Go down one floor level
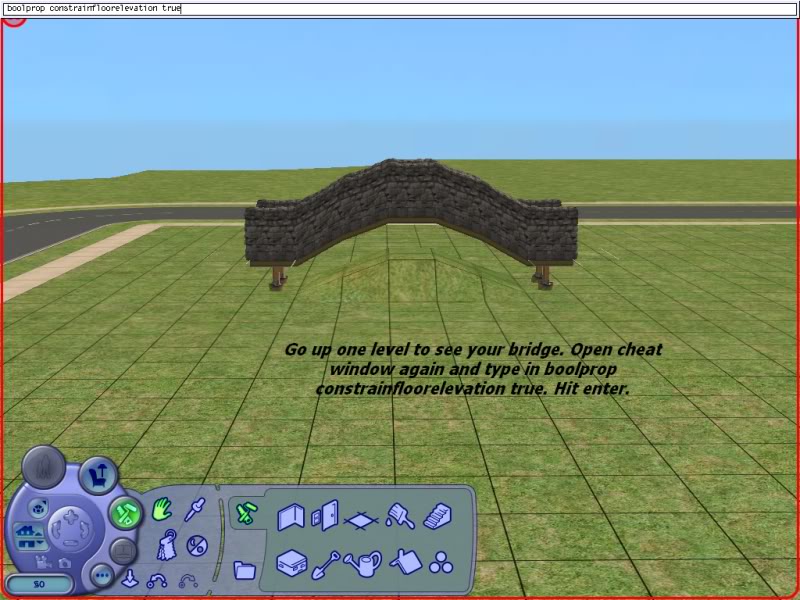800x600 pixels. tap(31, 544)
